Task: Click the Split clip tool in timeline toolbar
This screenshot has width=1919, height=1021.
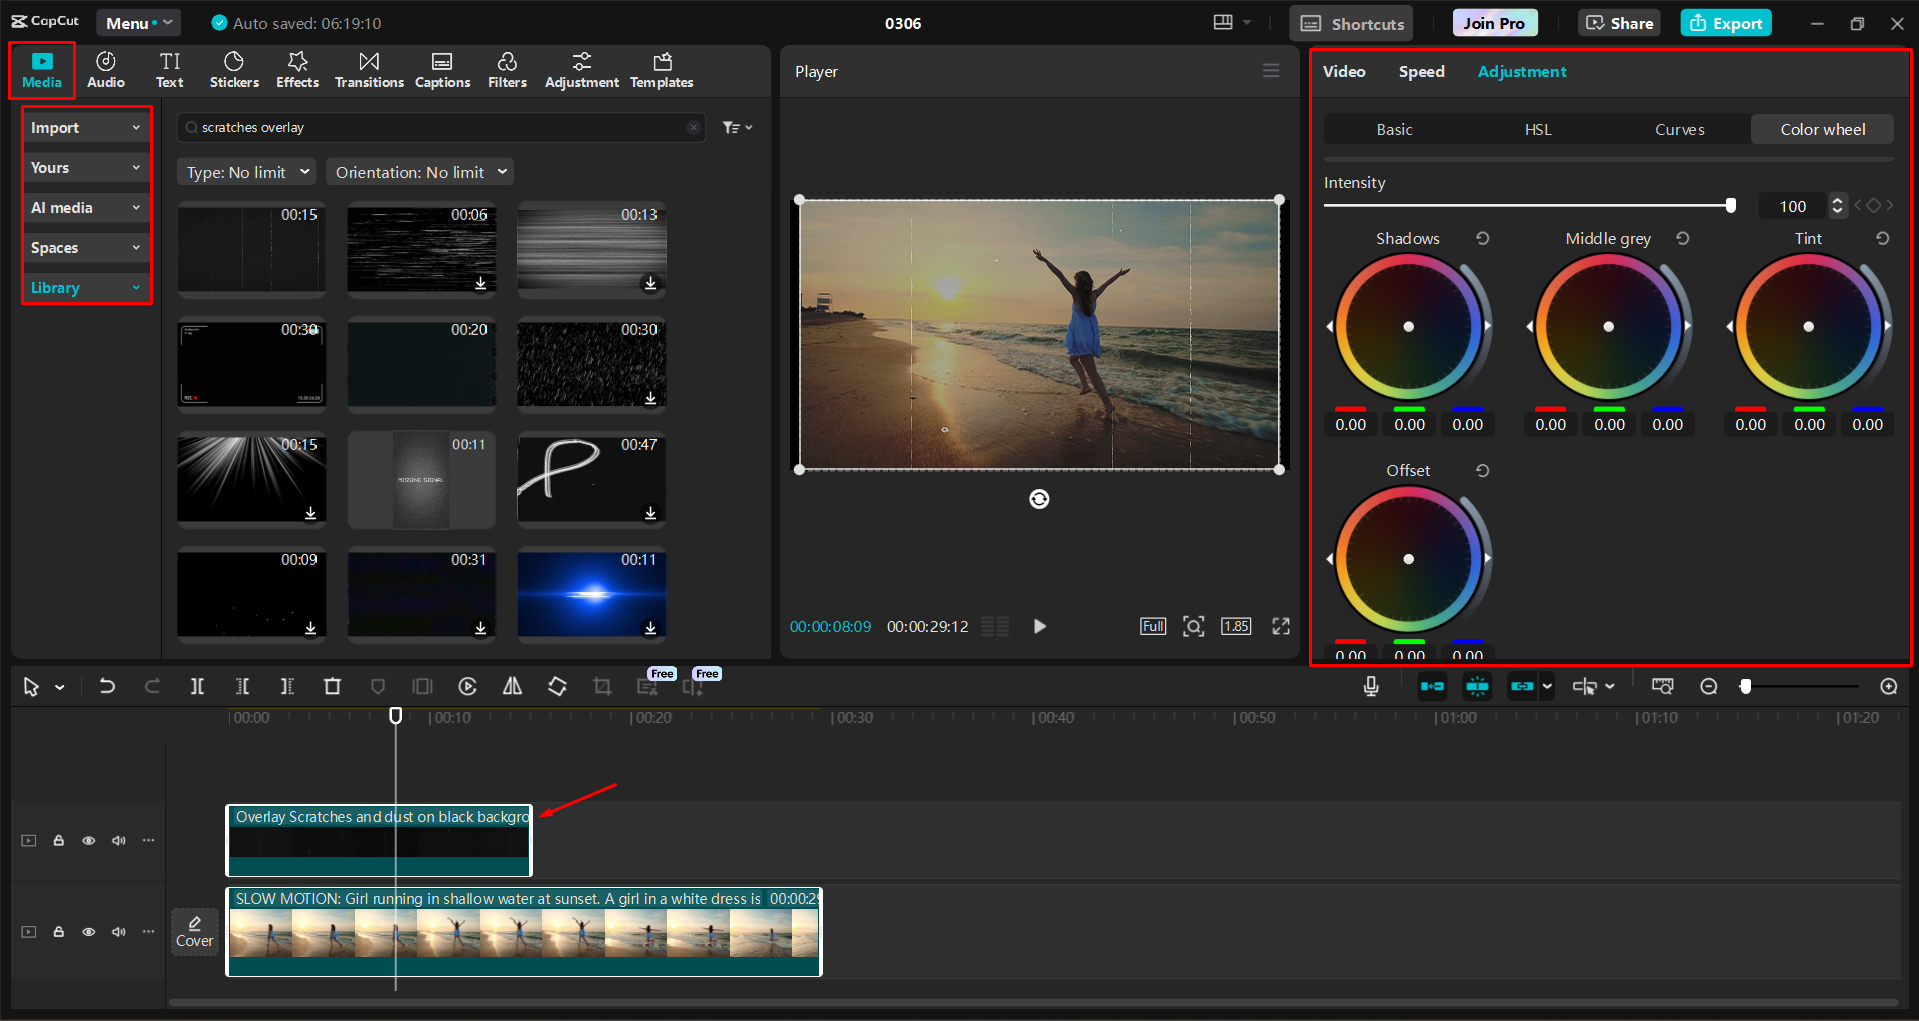Action: (197, 686)
